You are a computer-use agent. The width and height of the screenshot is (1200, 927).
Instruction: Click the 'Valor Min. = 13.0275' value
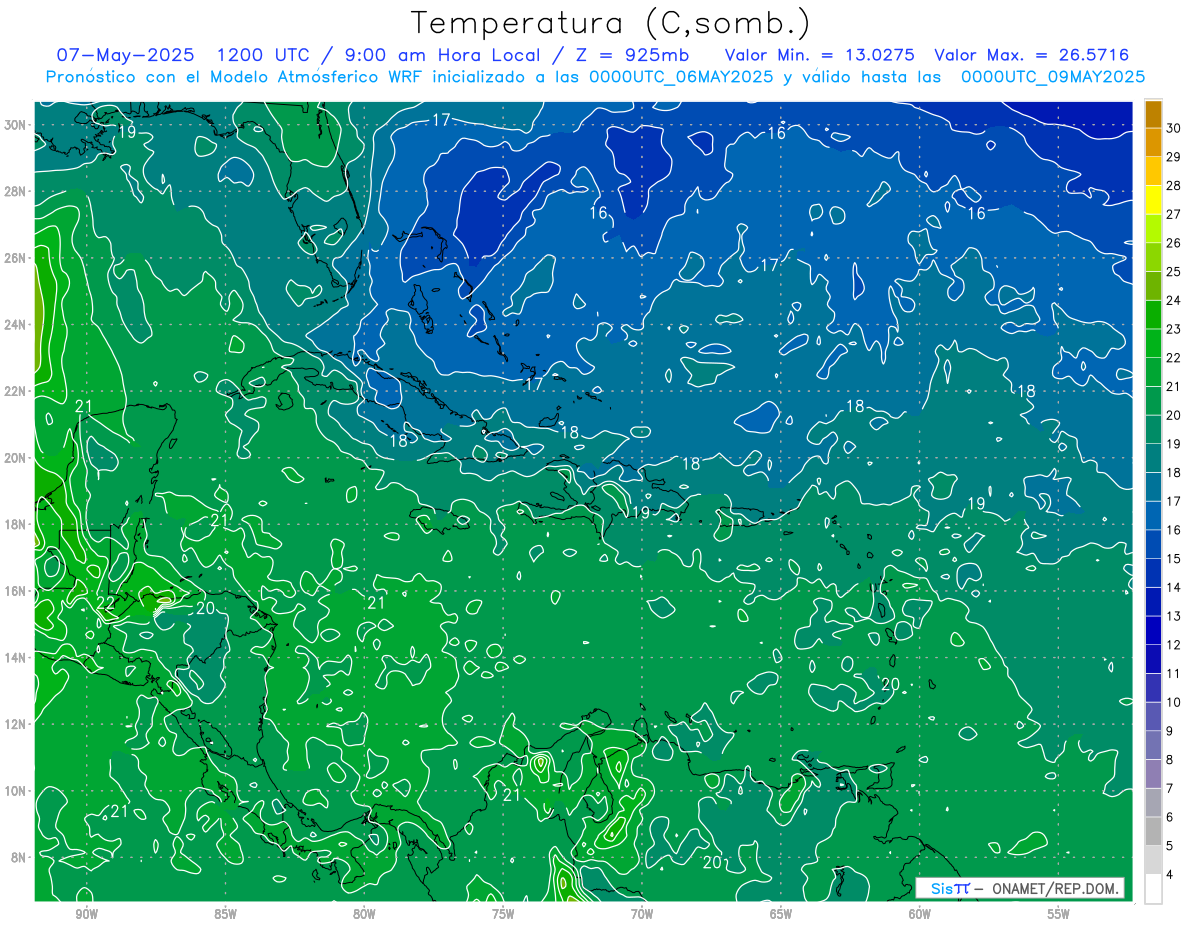(819, 55)
